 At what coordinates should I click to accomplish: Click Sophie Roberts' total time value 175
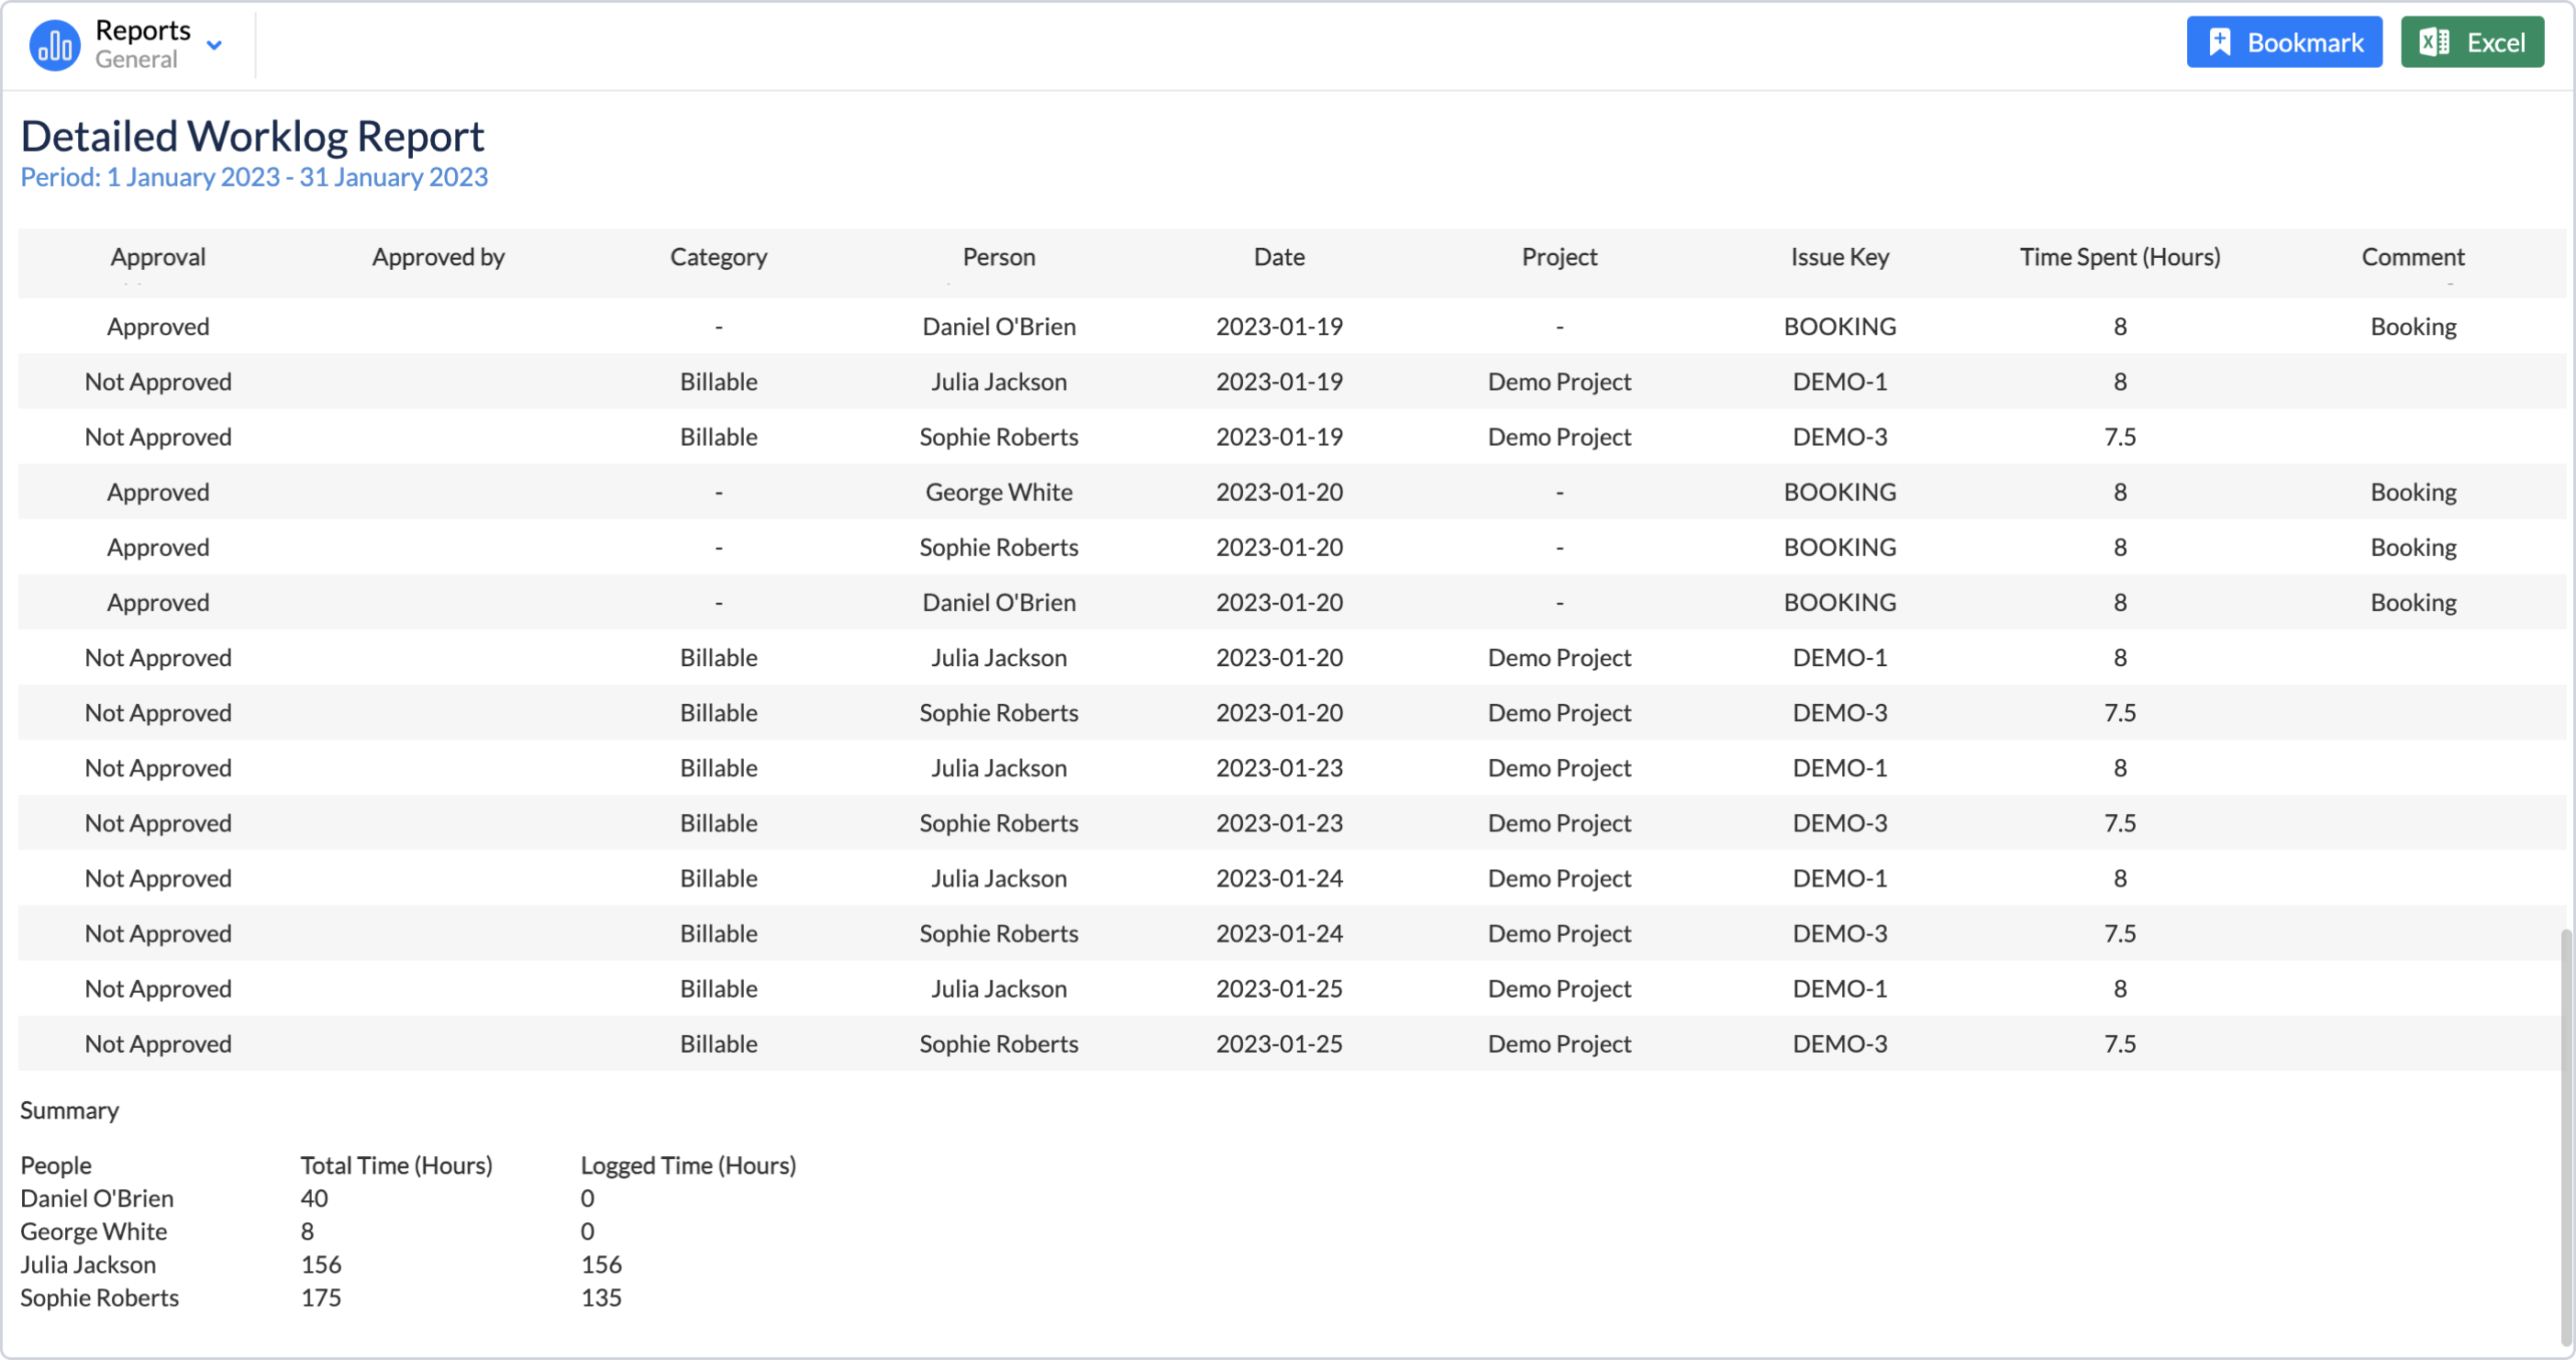[x=320, y=1297]
